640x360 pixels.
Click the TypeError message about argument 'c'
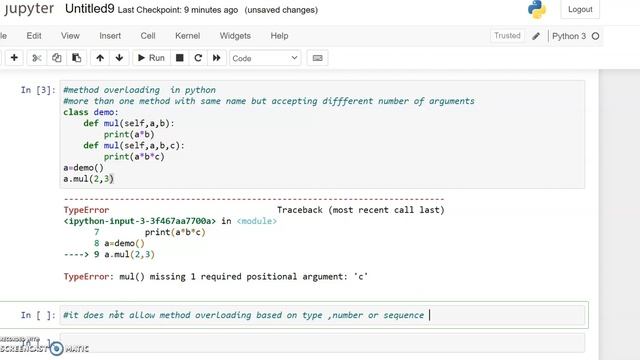click(x=216, y=276)
